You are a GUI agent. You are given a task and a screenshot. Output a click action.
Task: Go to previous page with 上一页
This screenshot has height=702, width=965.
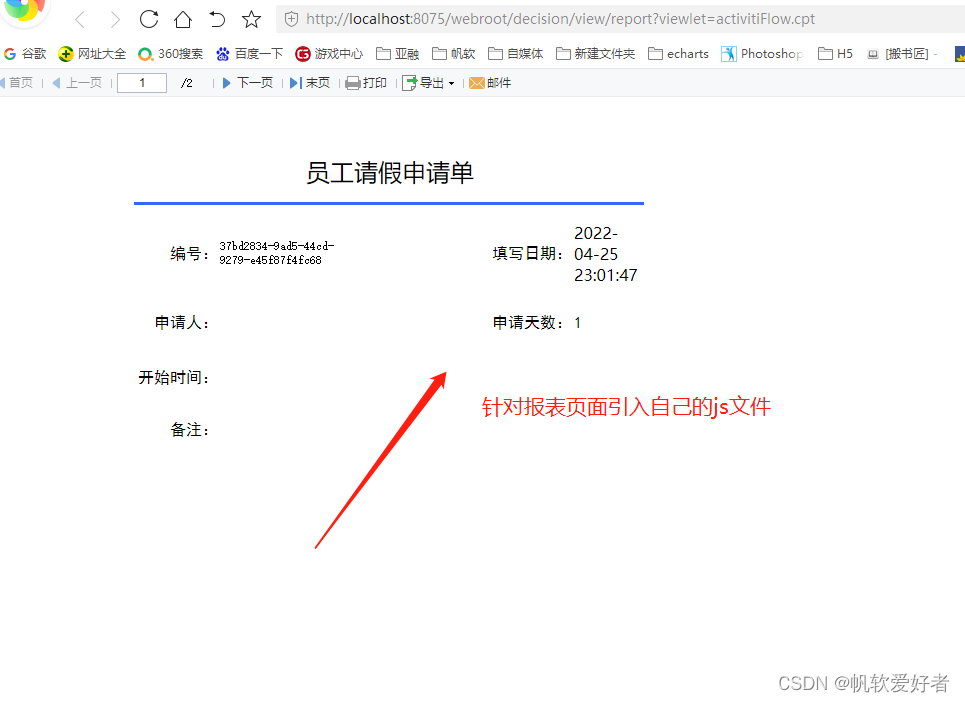(77, 83)
